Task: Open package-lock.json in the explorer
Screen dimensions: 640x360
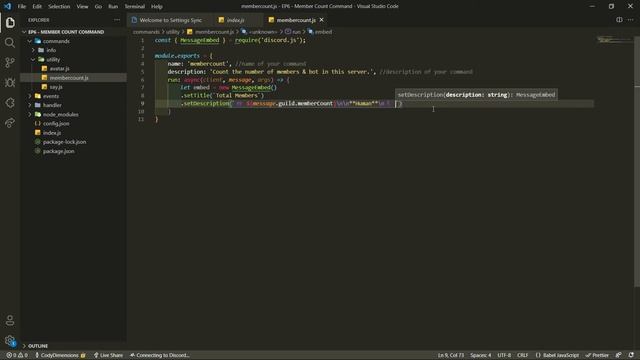Action: (64, 142)
